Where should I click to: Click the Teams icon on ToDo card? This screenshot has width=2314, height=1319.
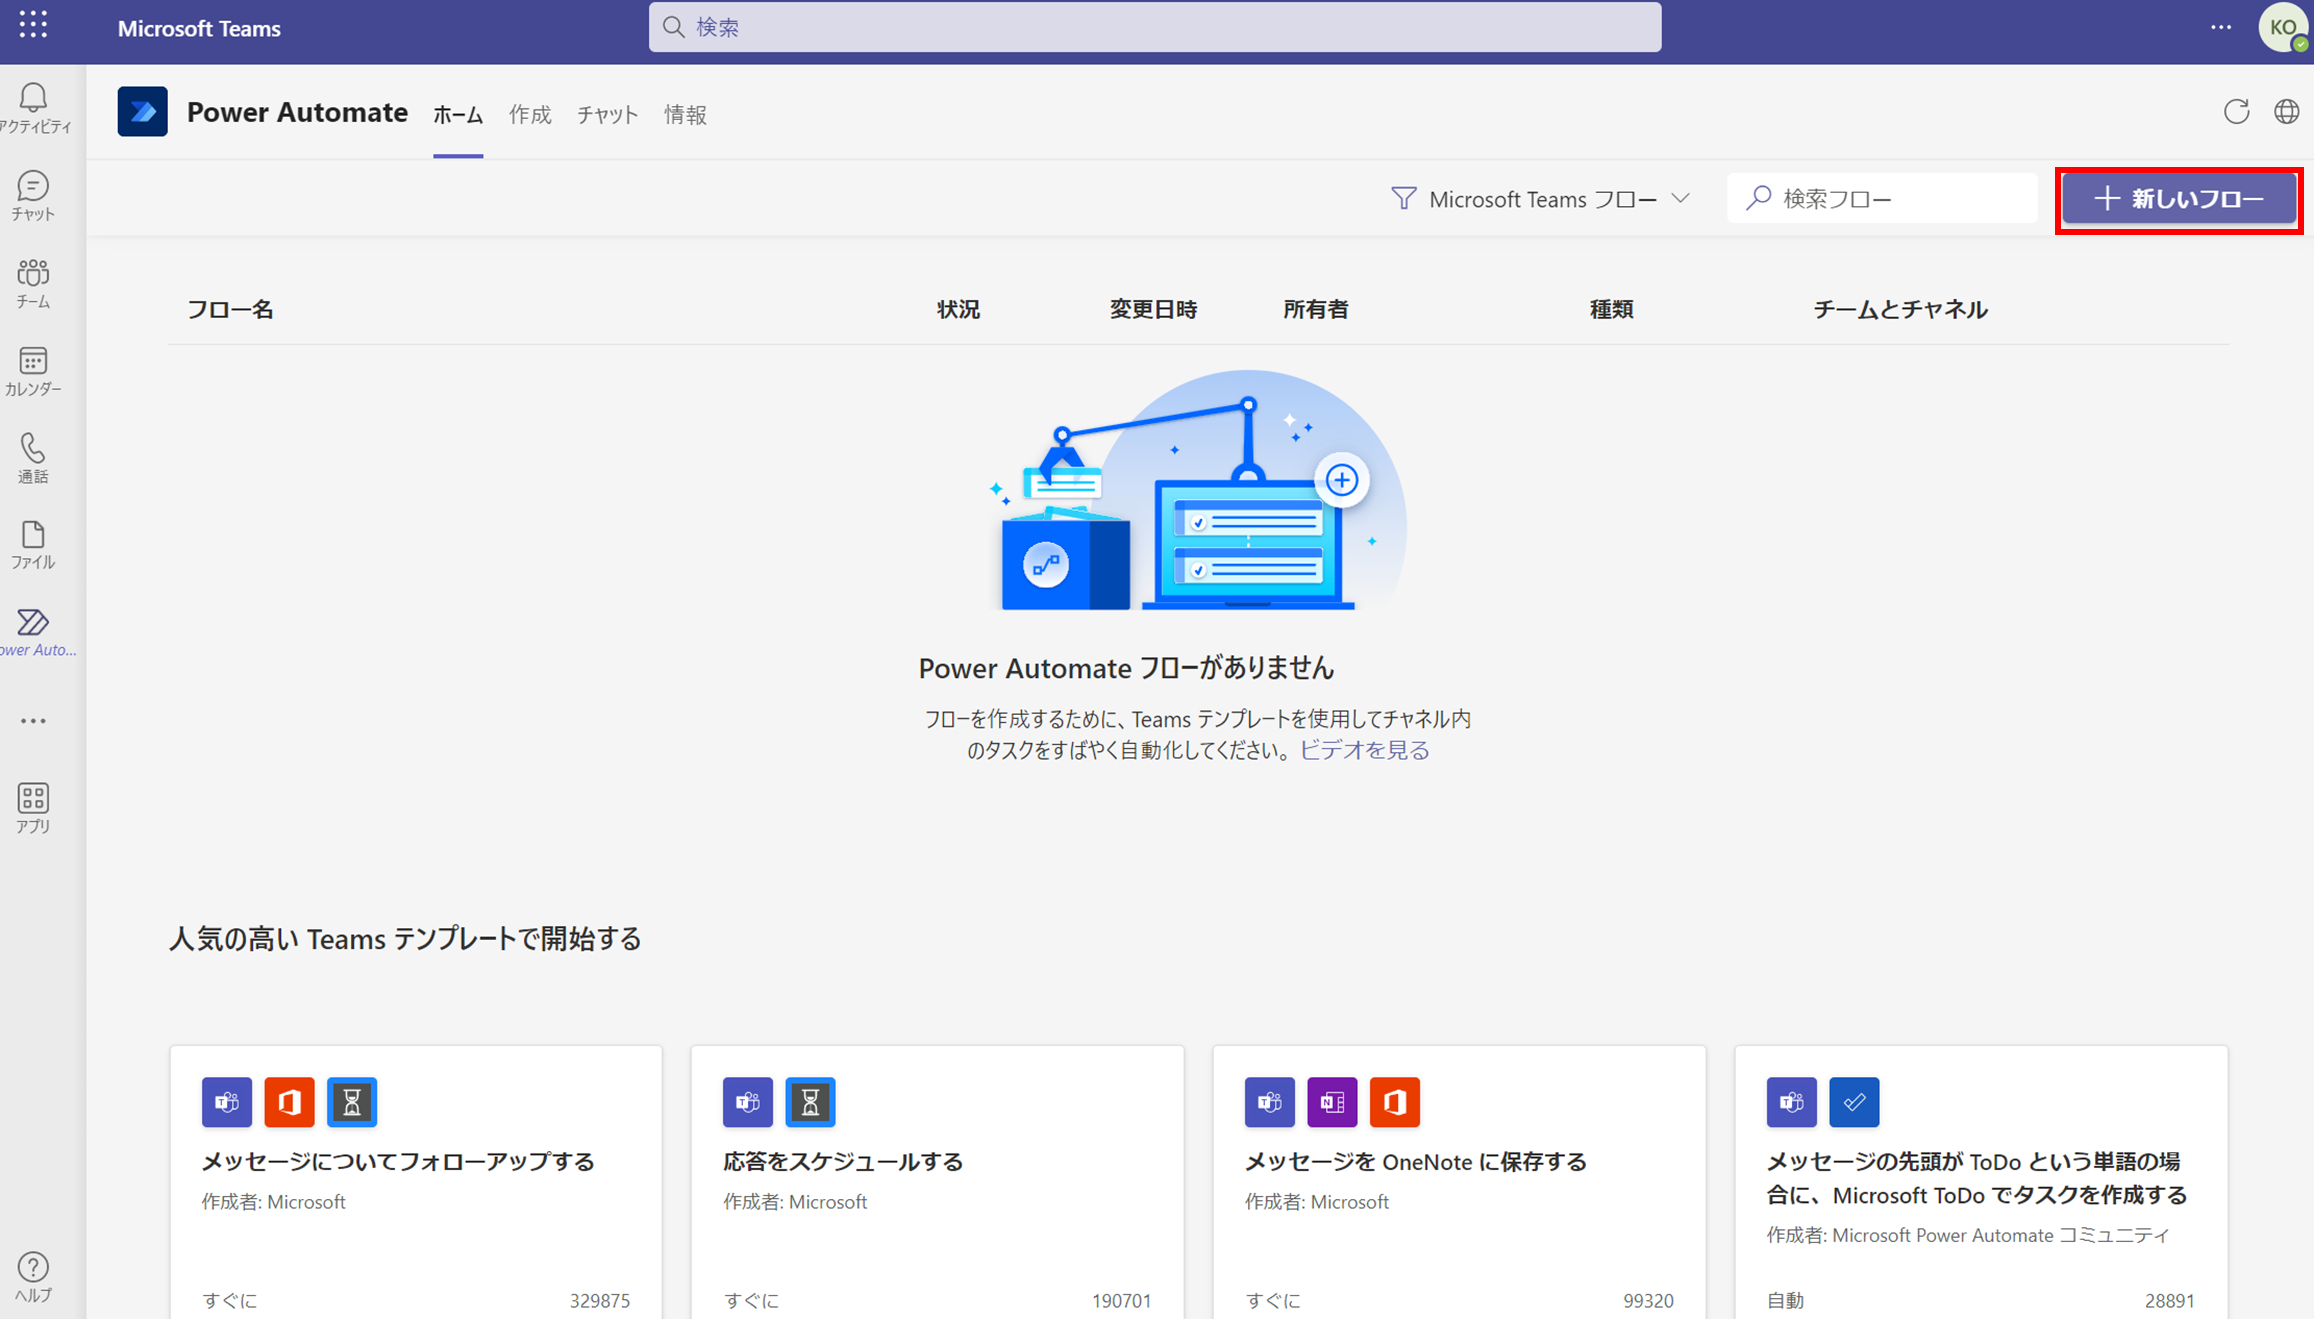click(1791, 1102)
